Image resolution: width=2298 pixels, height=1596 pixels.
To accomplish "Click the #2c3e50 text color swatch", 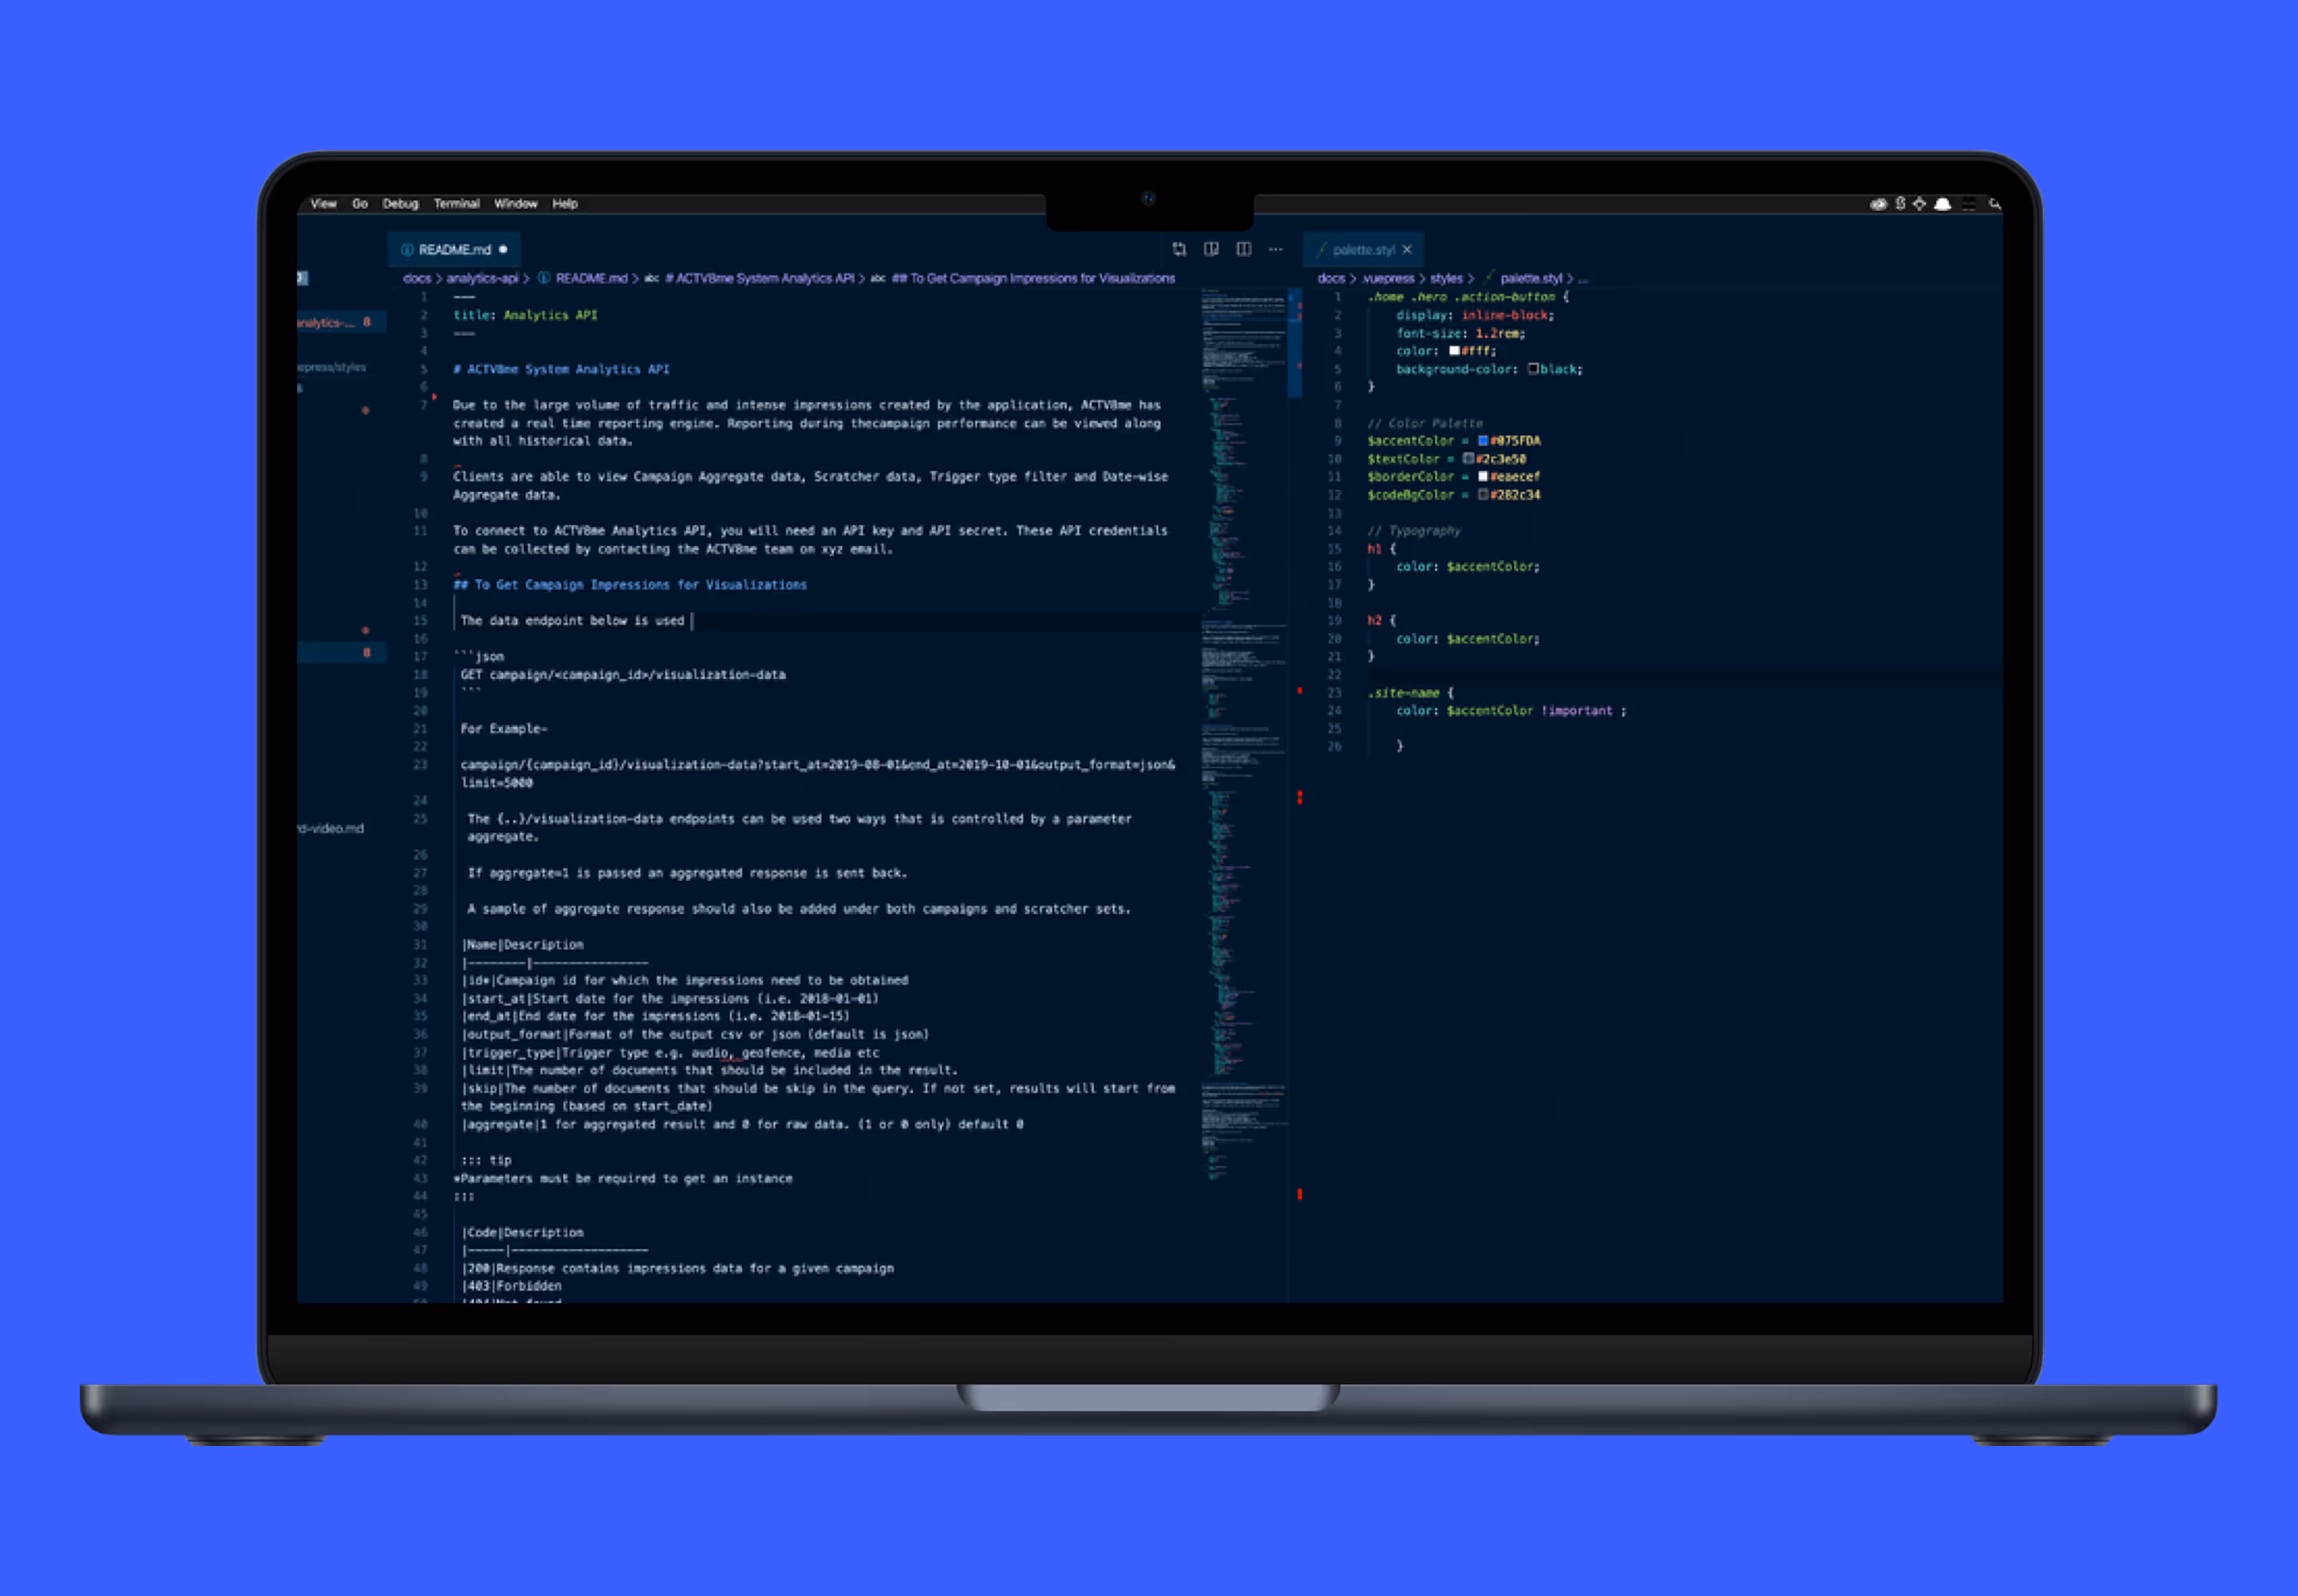I will (1468, 459).
